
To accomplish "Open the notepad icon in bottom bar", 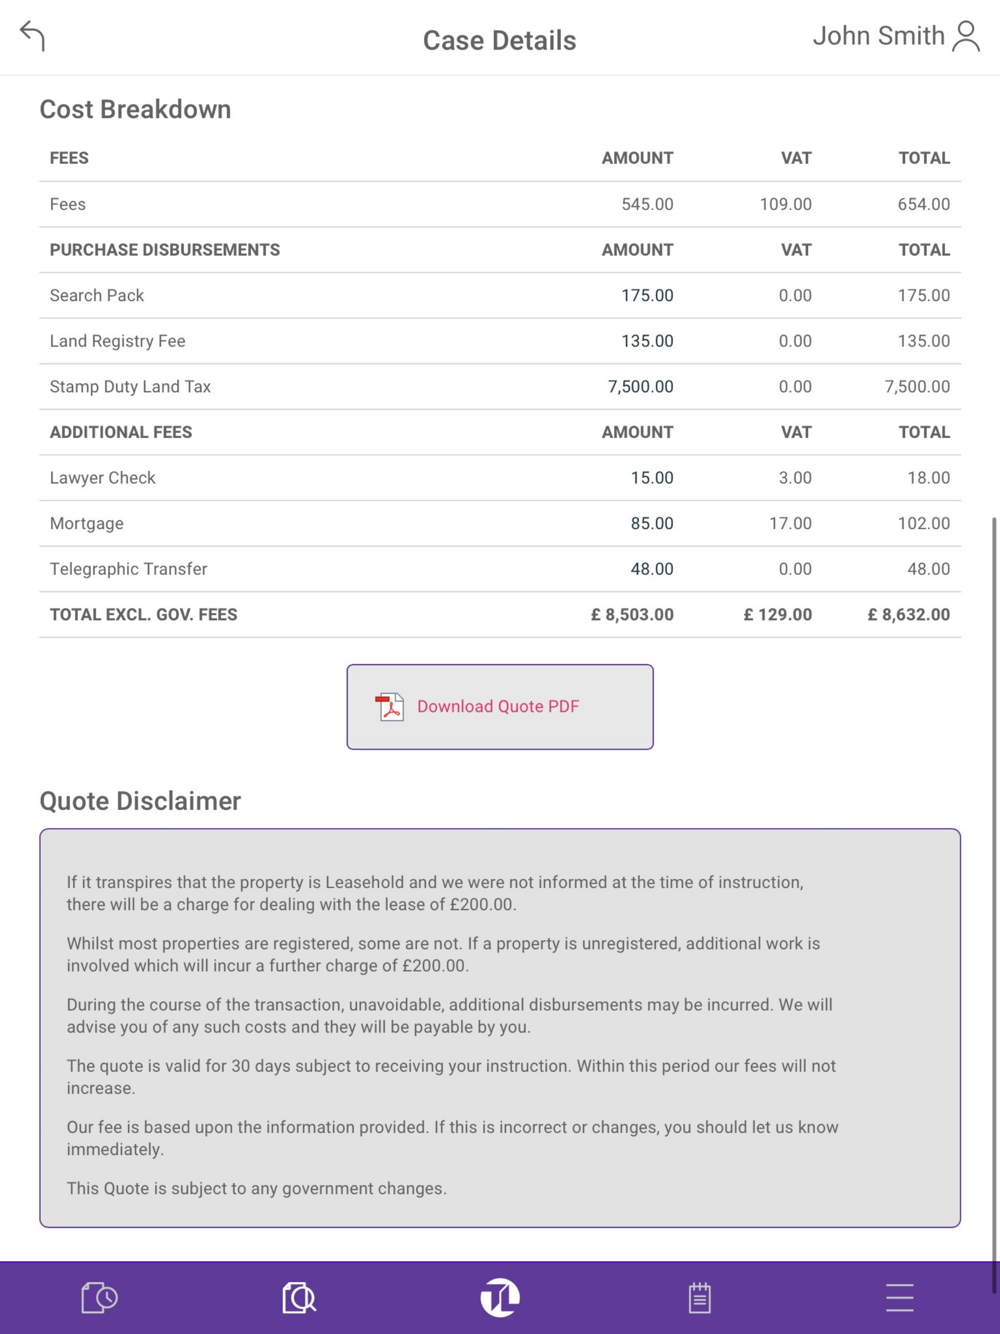I will [x=700, y=1298].
